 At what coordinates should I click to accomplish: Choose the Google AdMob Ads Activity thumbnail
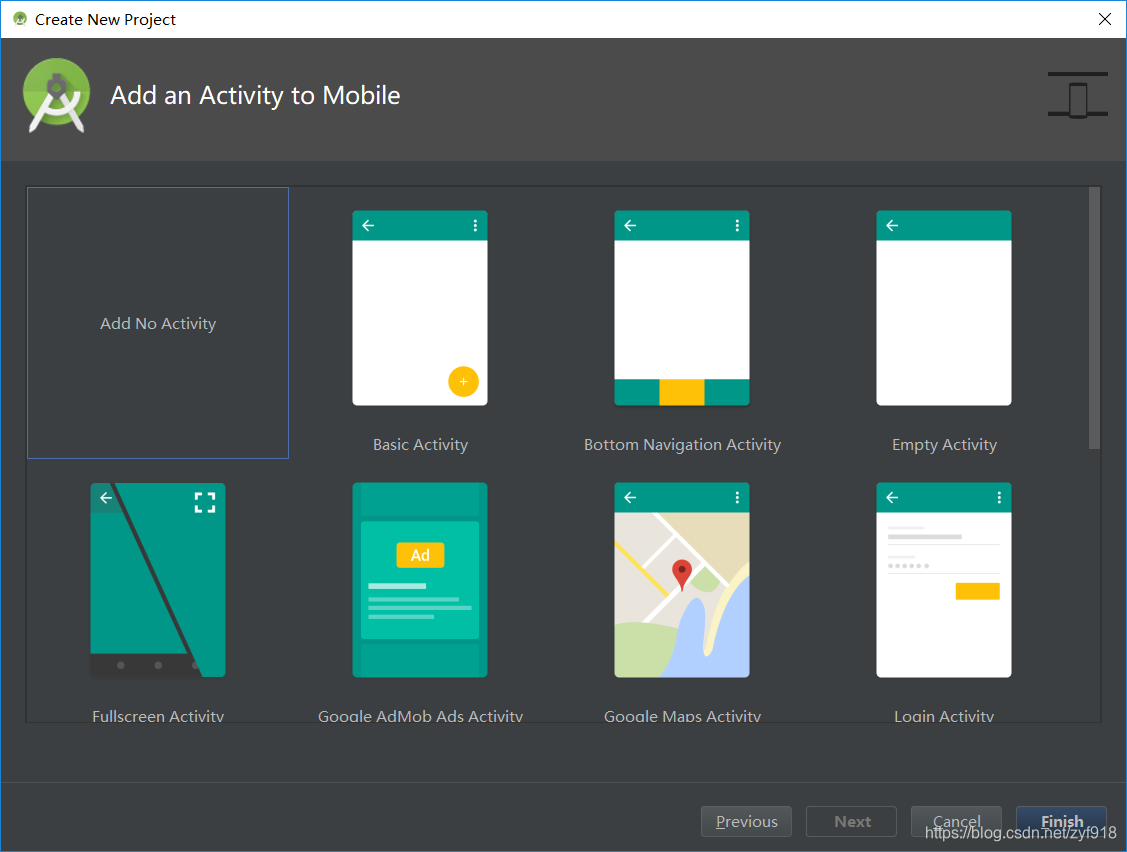[420, 580]
